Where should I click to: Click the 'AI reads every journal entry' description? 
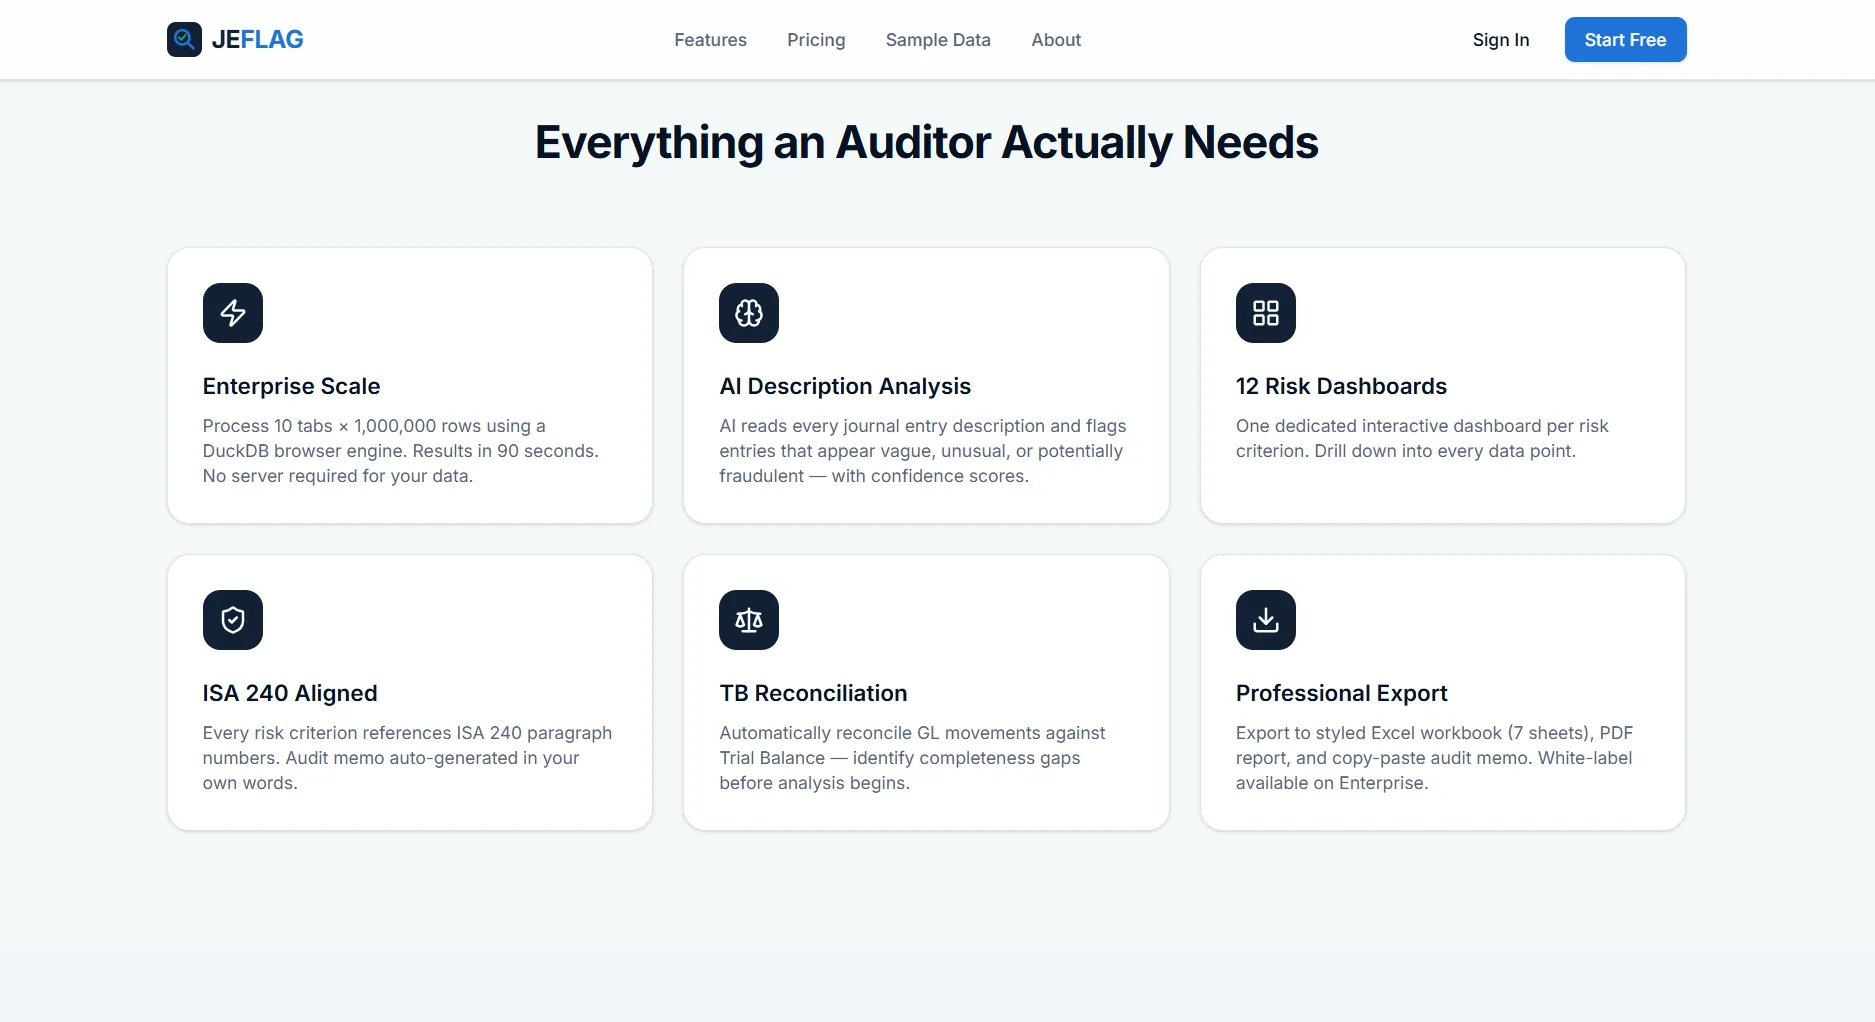click(923, 451)
